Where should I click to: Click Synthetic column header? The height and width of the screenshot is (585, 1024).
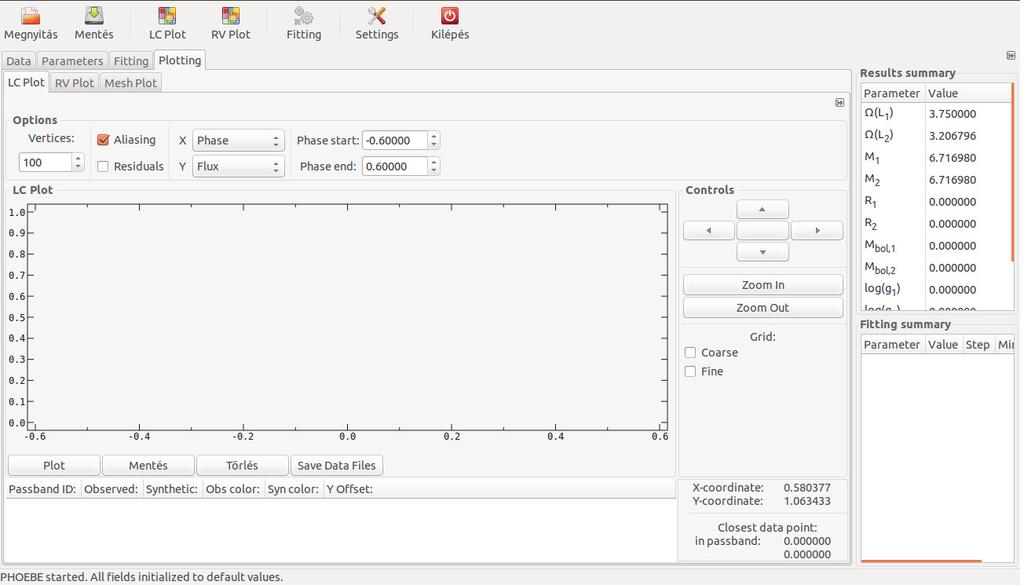coord(172,489)
